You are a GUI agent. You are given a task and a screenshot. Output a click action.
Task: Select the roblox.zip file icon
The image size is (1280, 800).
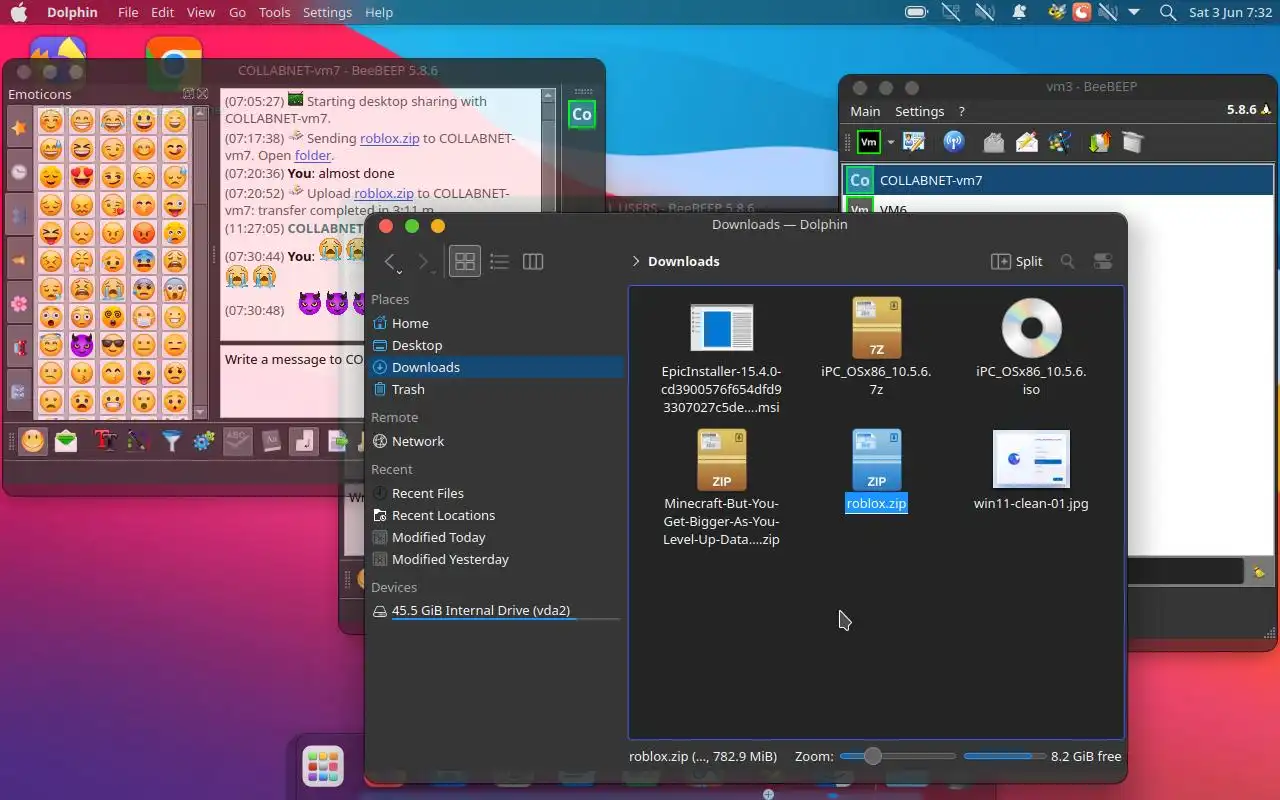click(876, 460)
